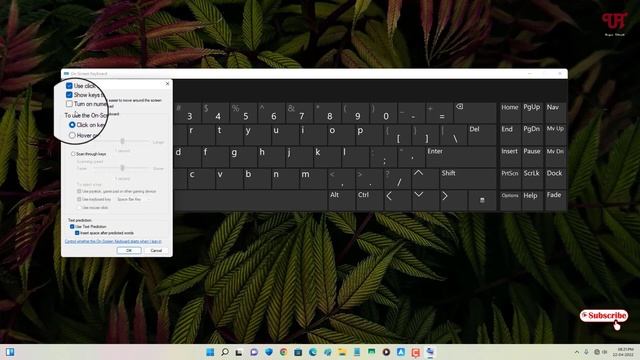
Task: Launch Google Chrome from taskbar
Action: (283, 352)
